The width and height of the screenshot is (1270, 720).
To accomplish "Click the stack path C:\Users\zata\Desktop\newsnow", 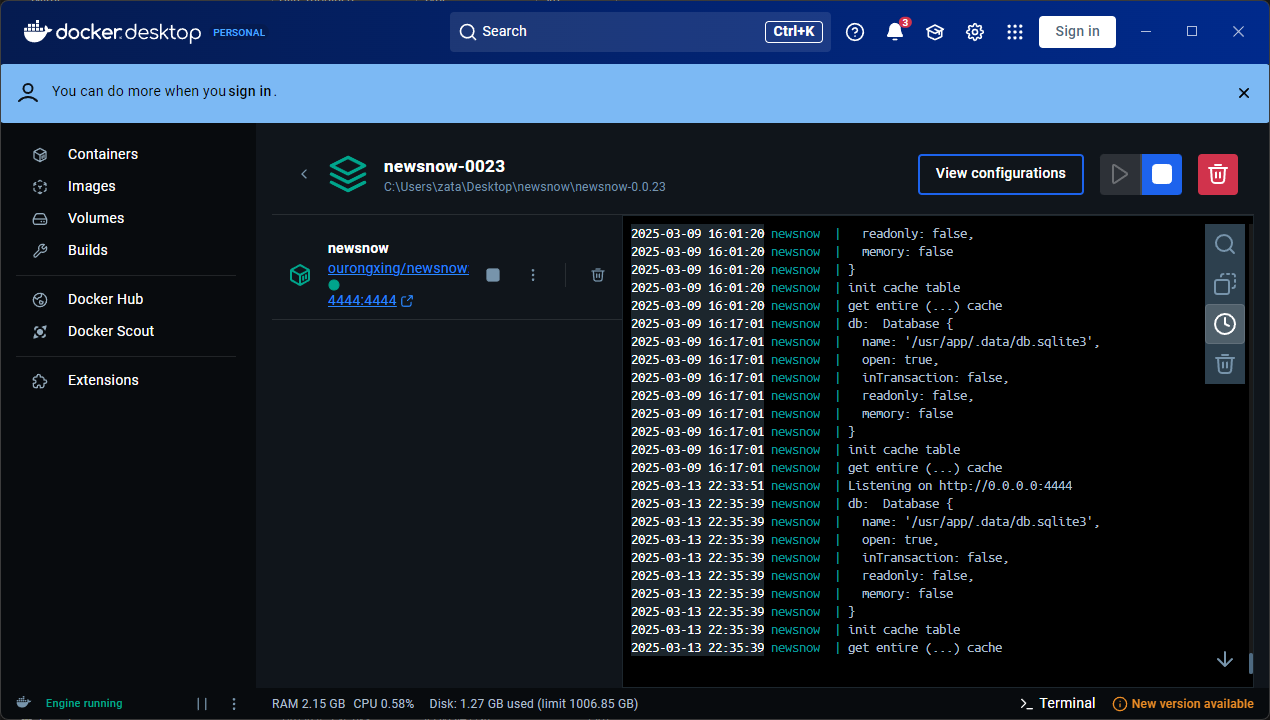I will click(x=525, y=187).
